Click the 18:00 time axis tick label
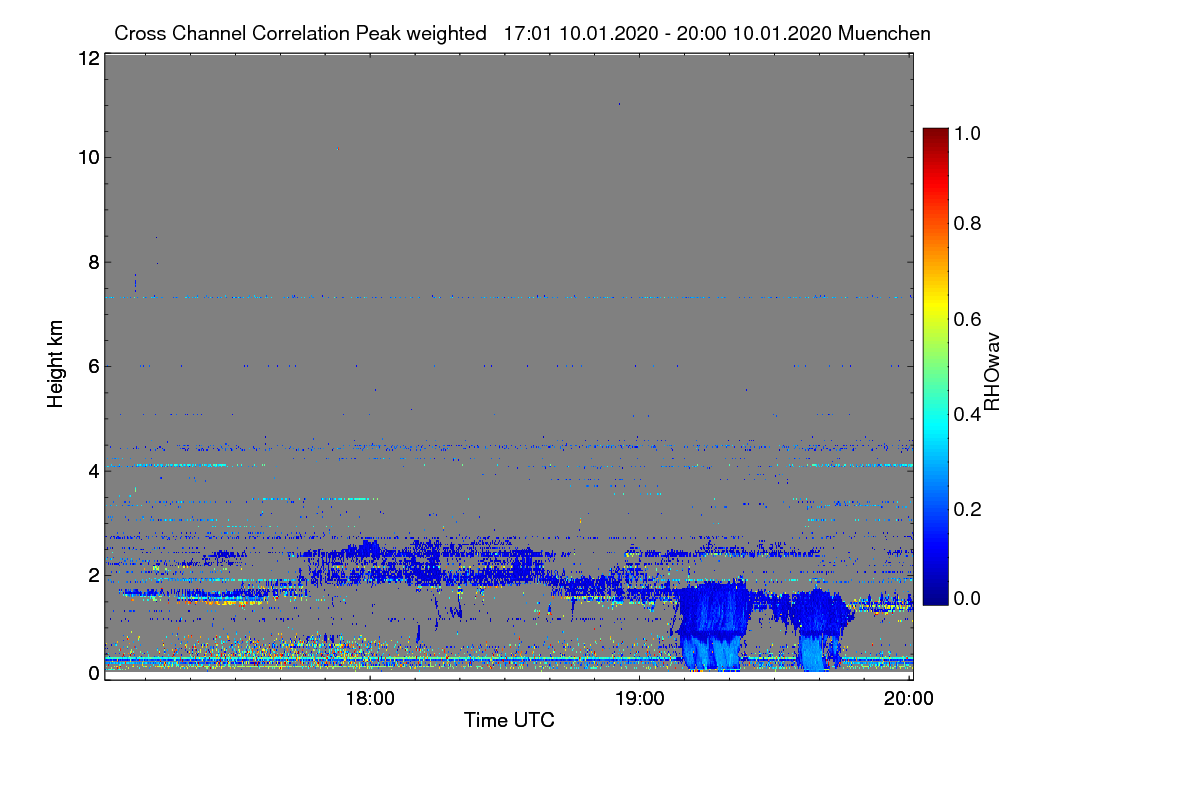1200x800 pixels. coord(369,699)
